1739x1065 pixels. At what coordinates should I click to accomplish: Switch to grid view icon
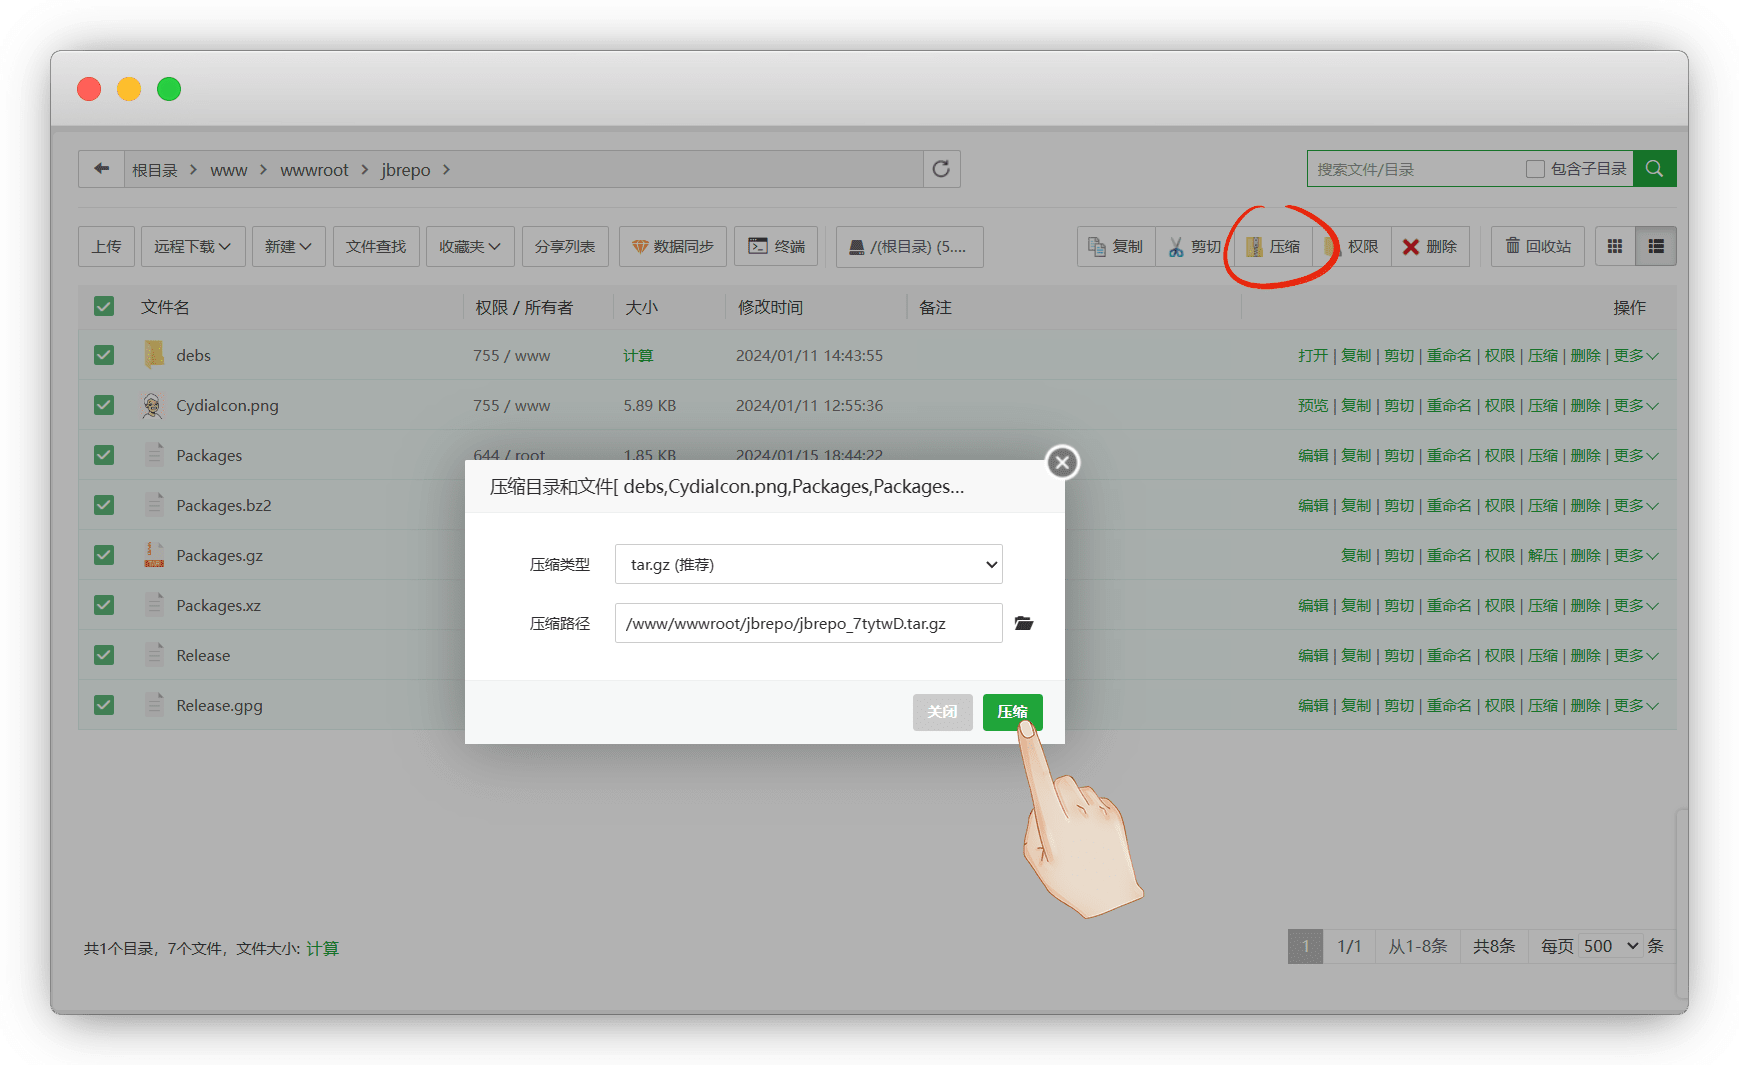pyautogui.click(x=1614, y=246)
